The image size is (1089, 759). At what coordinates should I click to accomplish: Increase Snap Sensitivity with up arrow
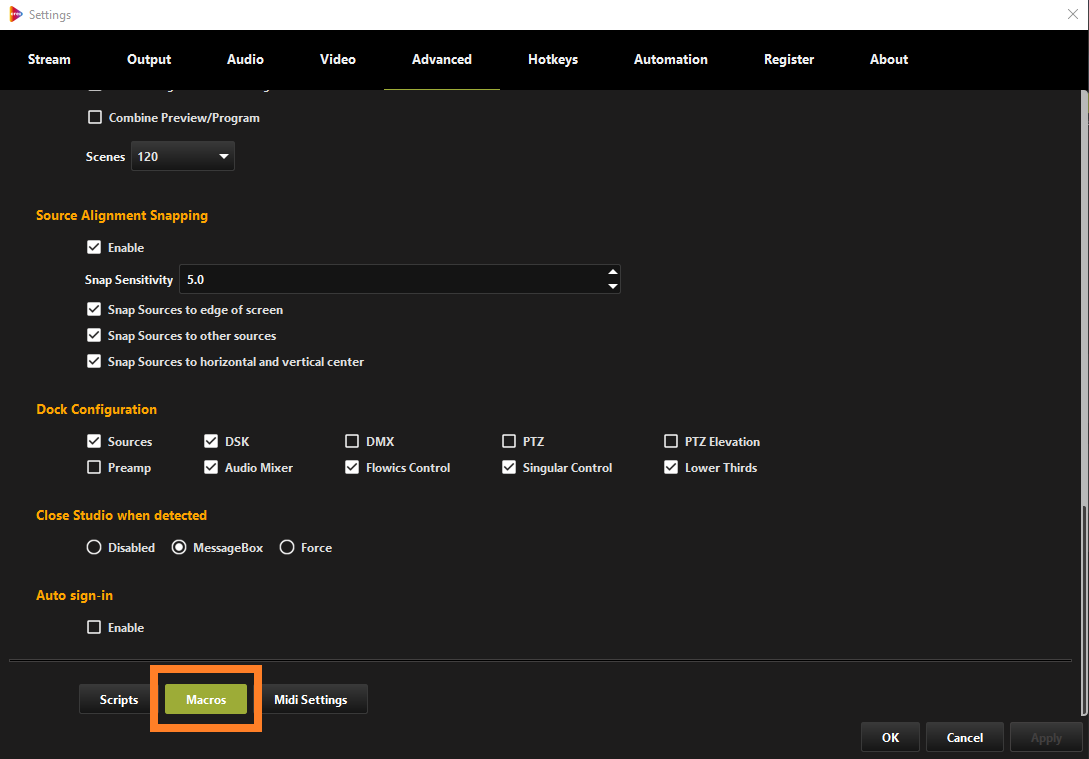(613, 272)
